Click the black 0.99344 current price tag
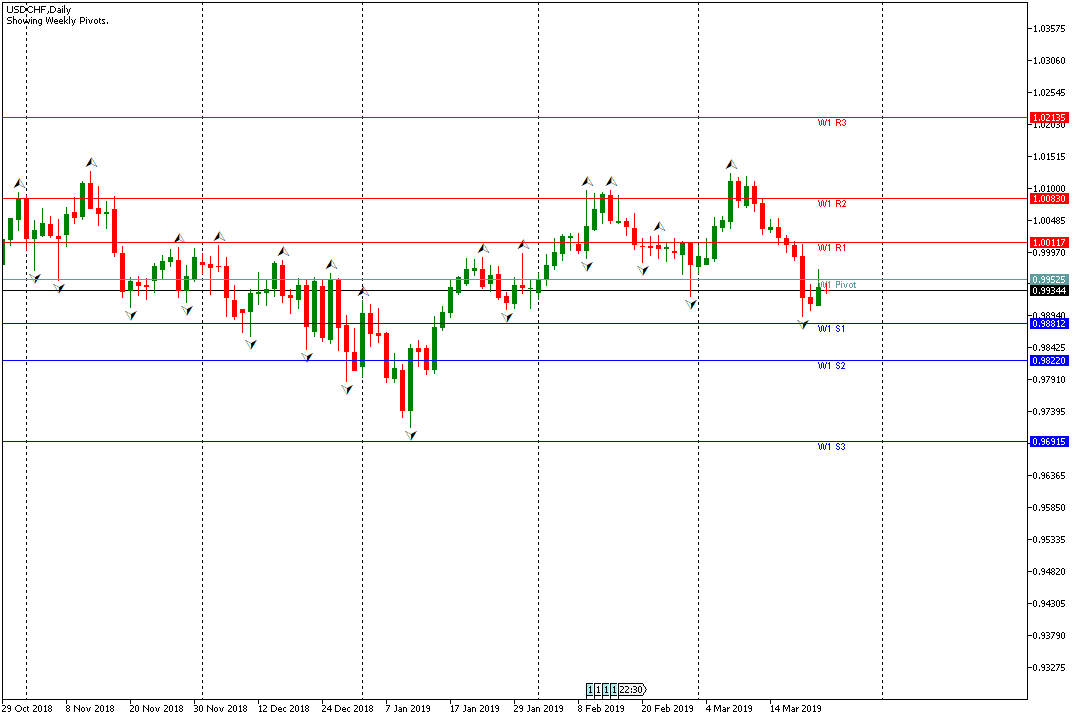 [1049, 290]
